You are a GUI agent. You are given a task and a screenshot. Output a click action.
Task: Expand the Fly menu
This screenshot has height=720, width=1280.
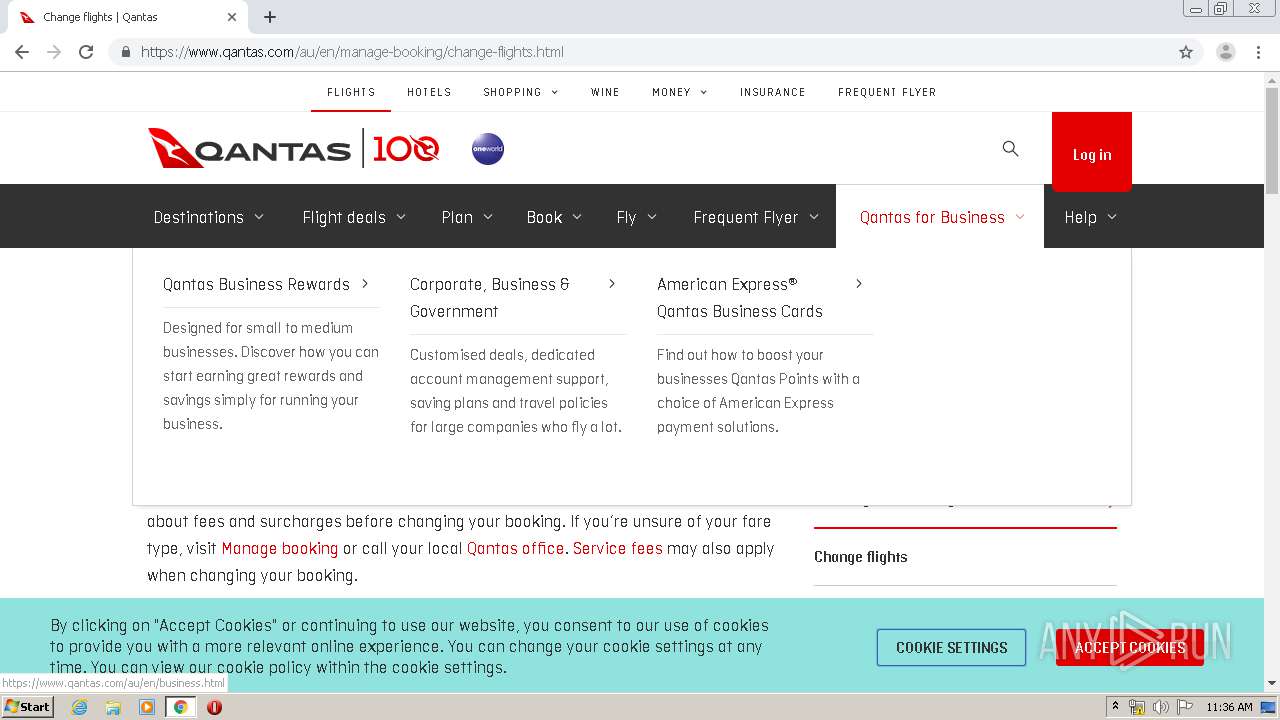[637, 217]
